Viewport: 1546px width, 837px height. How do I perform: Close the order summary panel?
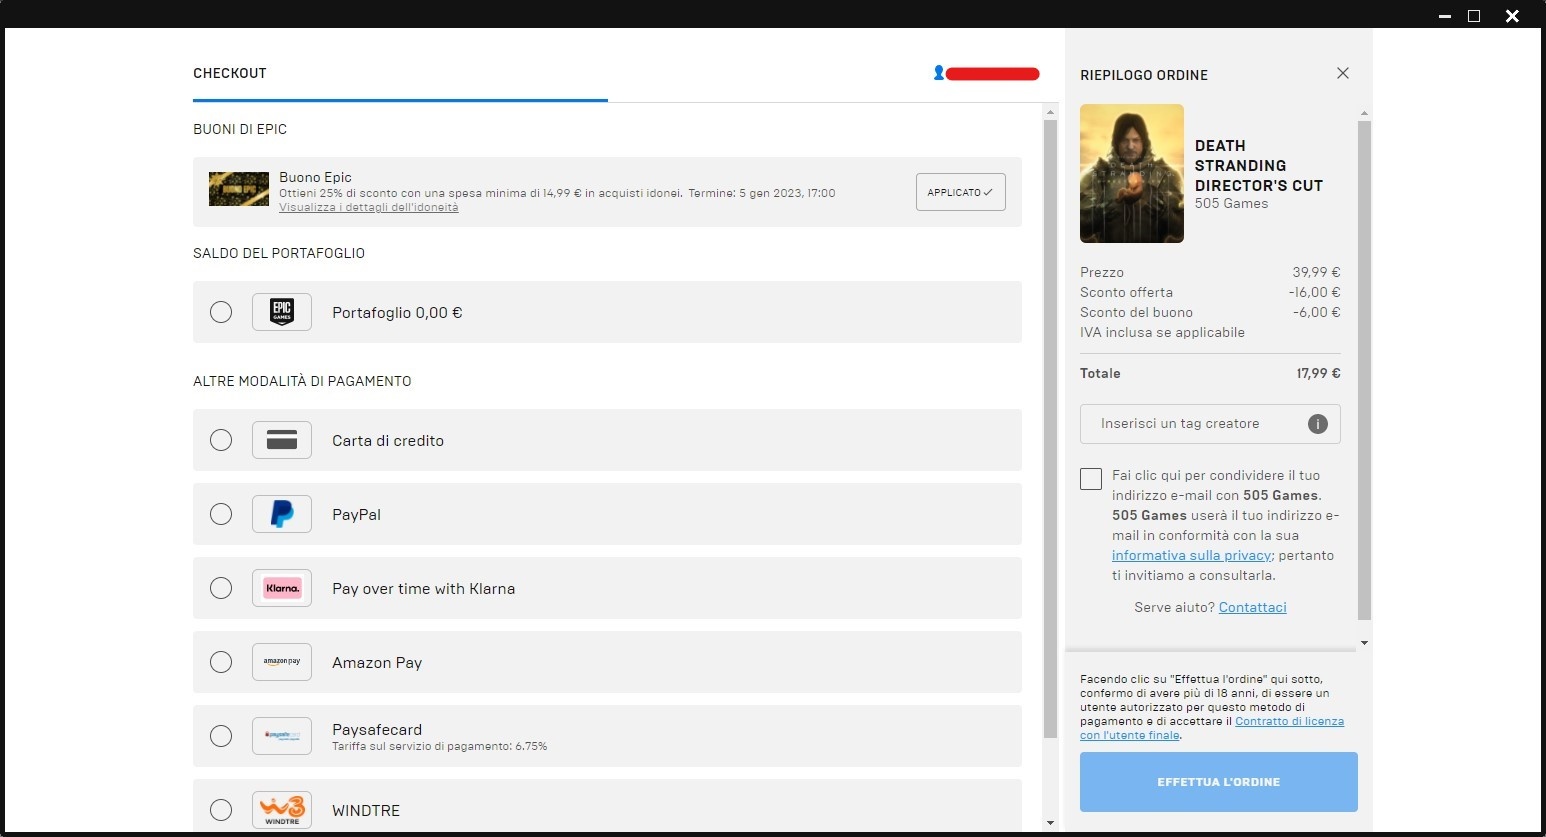1343,73
